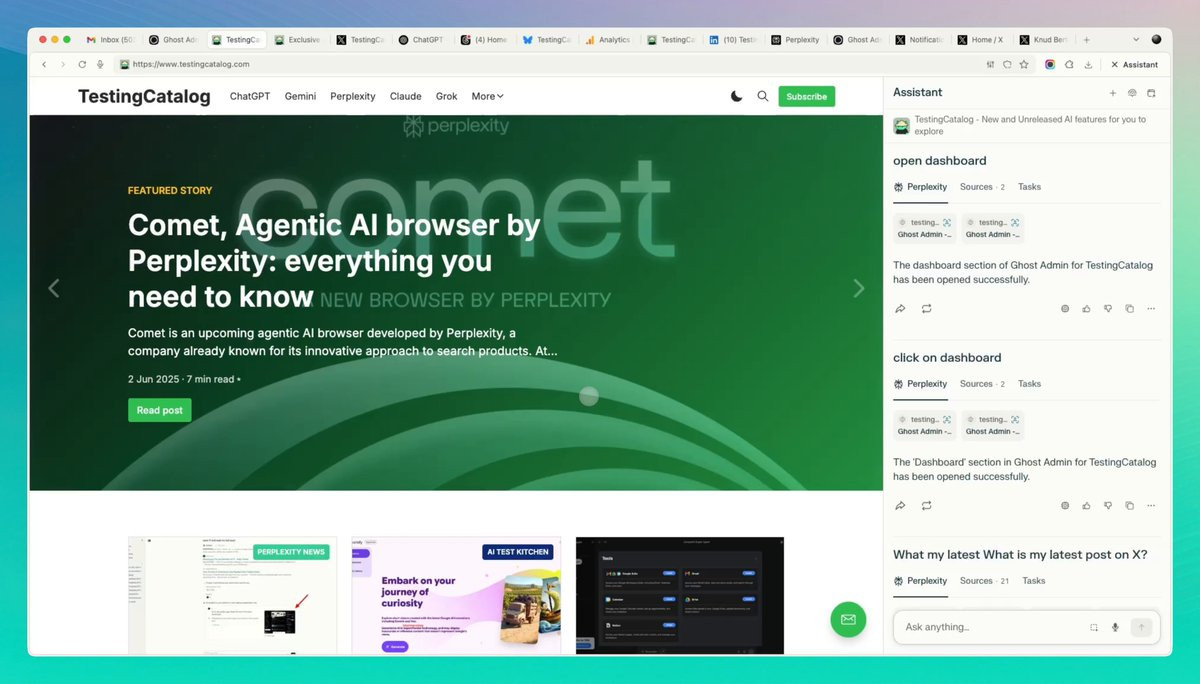Open the Grok navigation link
Viewport: 1200px width, 684px height.
tap(446, 96)
